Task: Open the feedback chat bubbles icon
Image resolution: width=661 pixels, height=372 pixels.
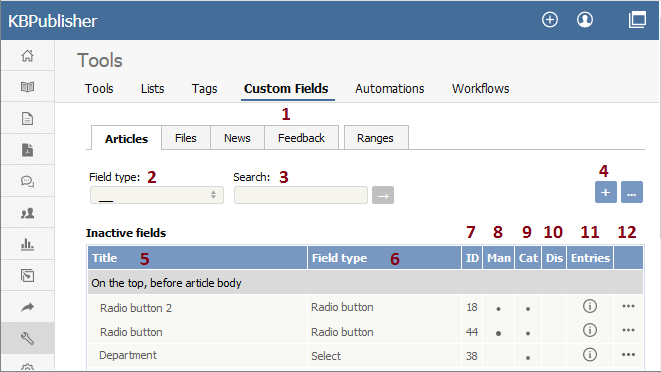Action: tap(27, 181)
